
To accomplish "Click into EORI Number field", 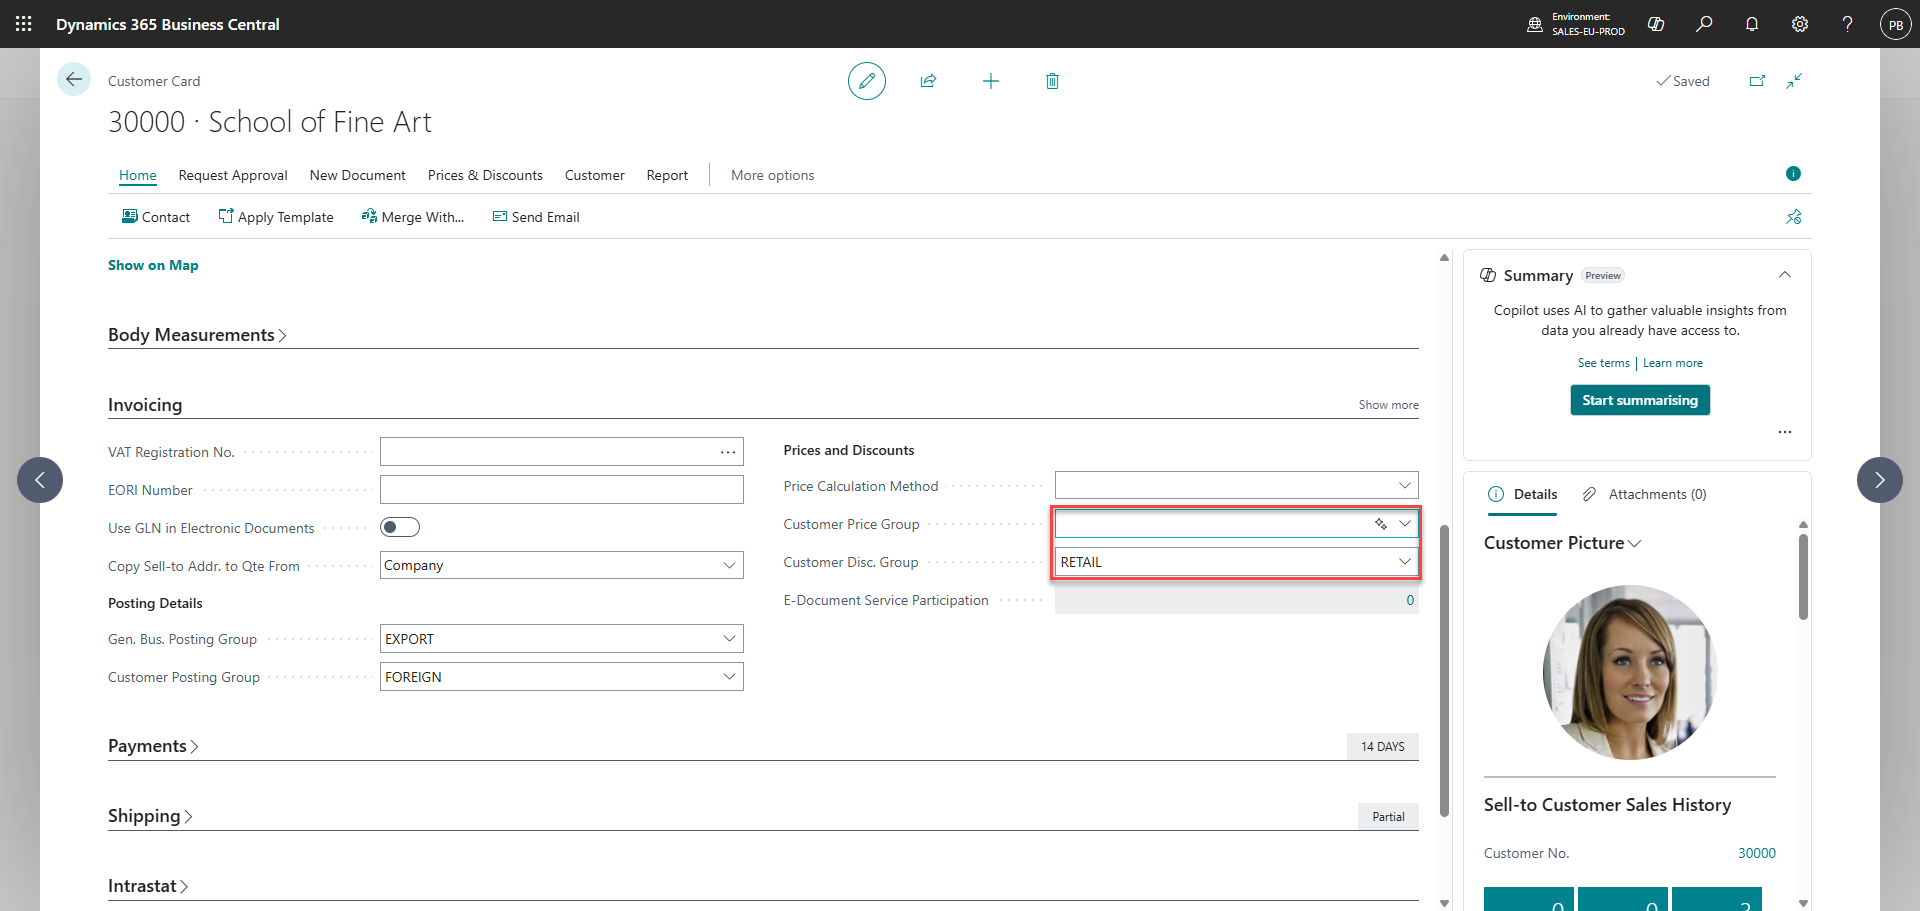I will click(562, 490).
